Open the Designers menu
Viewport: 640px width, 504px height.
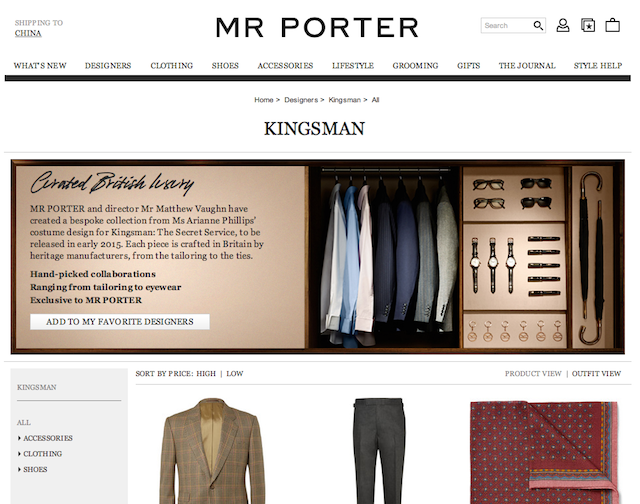[x=108, y=66]
